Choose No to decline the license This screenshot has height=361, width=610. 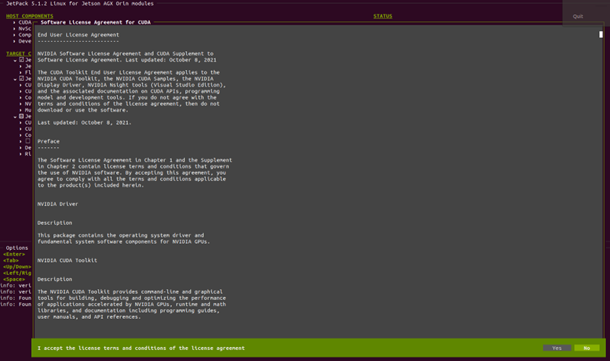click(x=587, y=348)
